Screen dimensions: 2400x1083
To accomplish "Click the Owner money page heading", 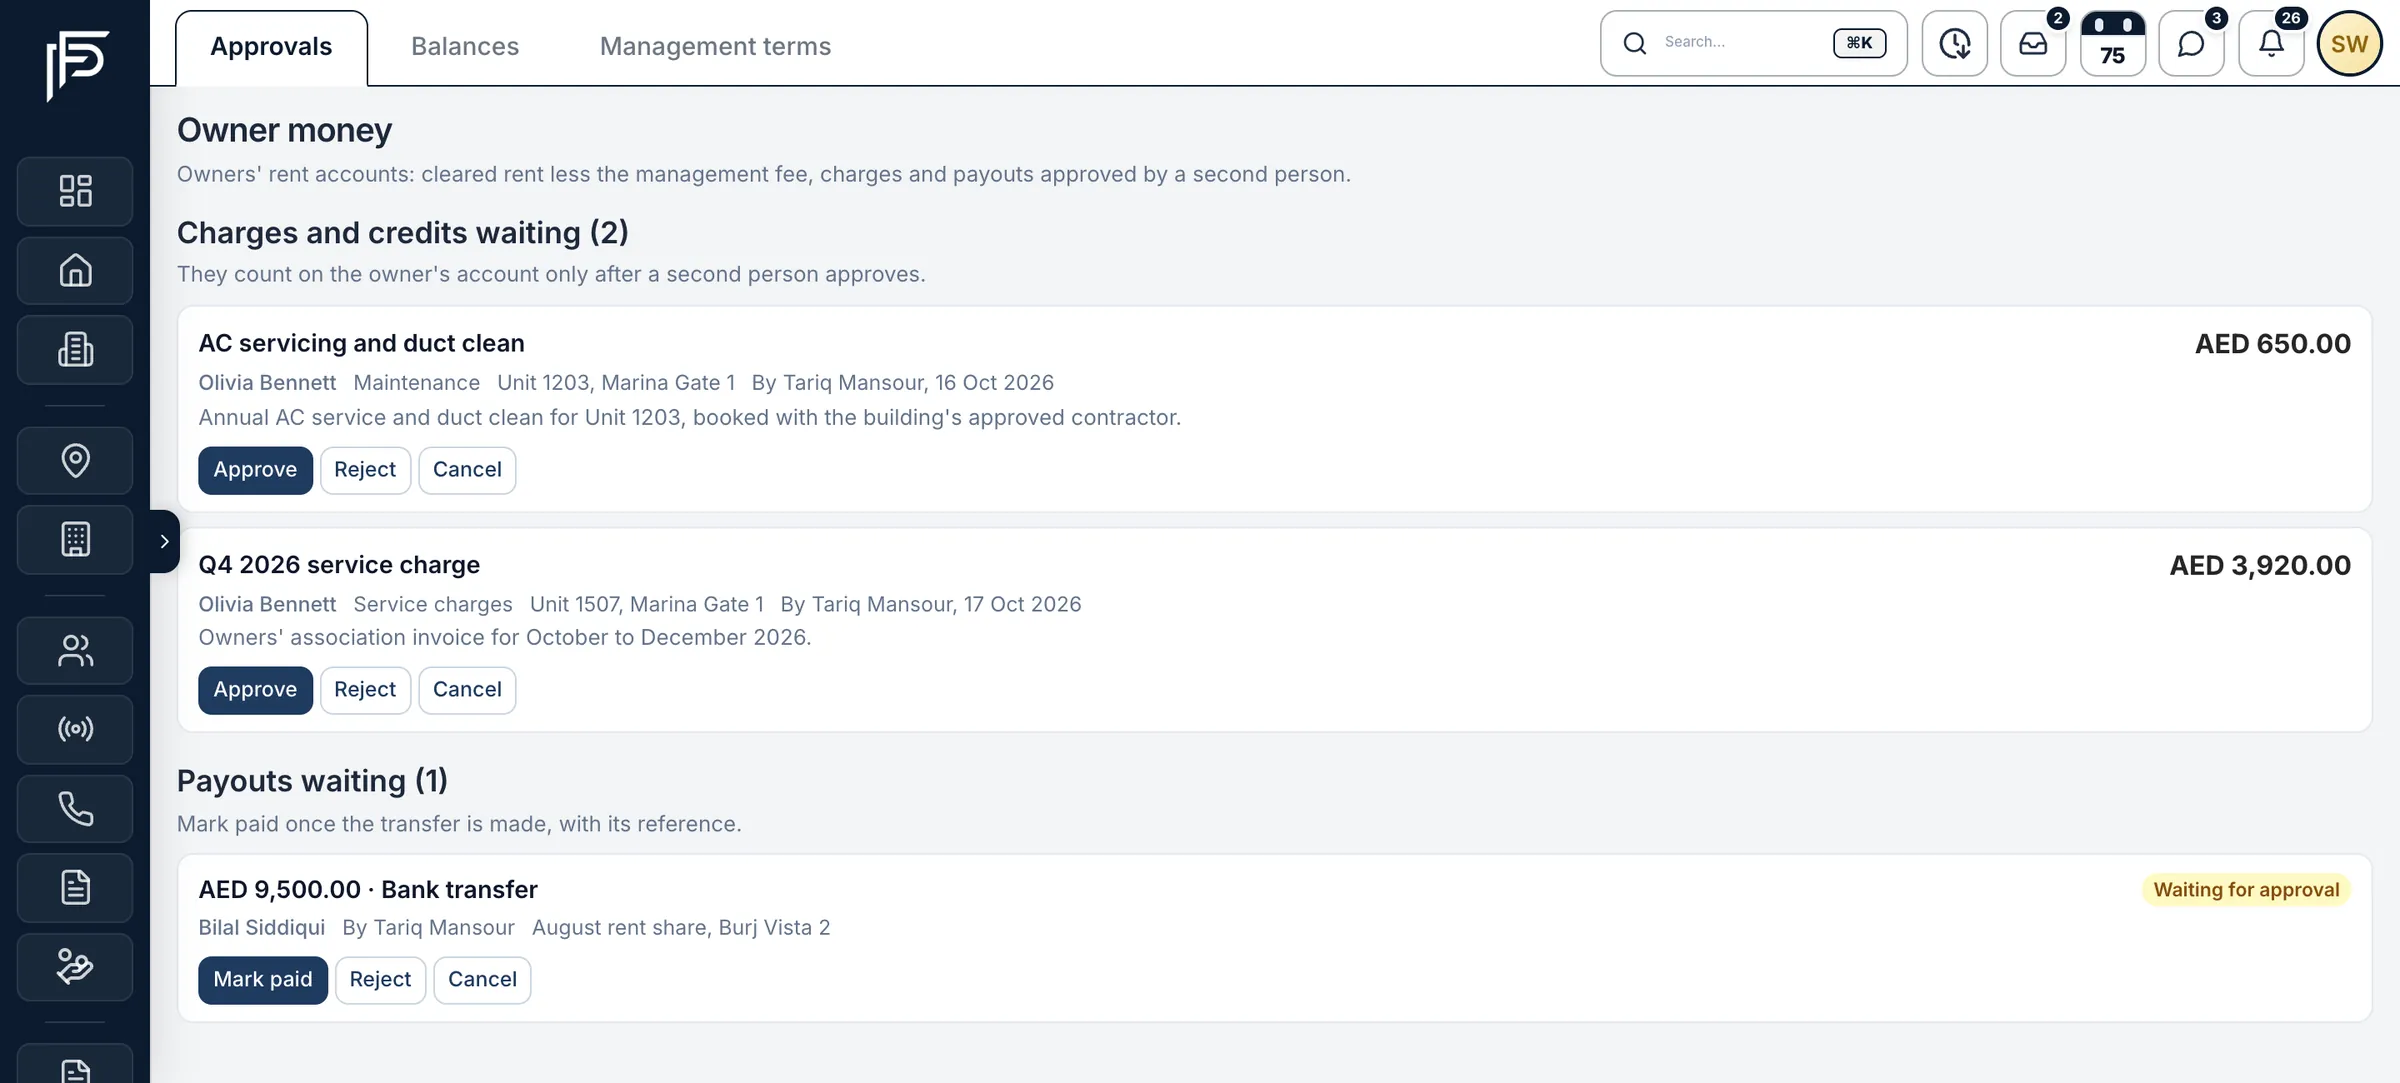I will (x=284, y=131).
